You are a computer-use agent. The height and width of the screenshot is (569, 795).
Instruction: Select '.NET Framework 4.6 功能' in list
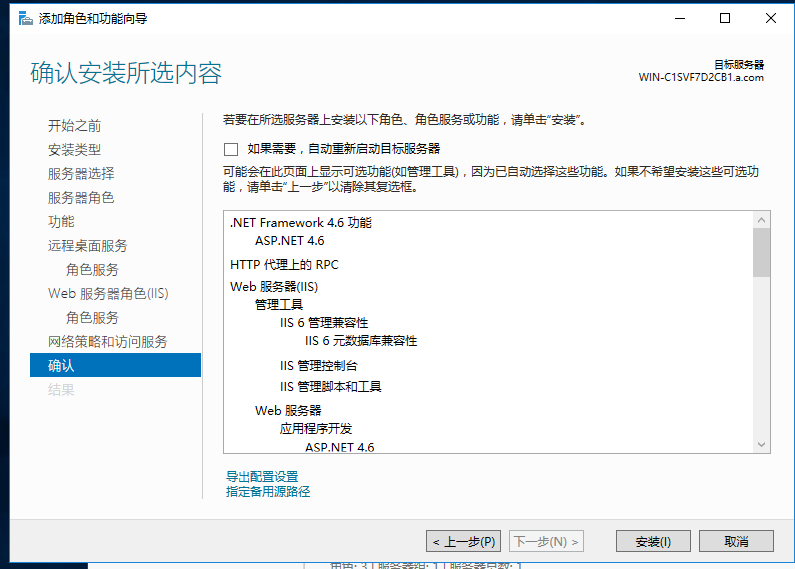click(x=301, y=223)
